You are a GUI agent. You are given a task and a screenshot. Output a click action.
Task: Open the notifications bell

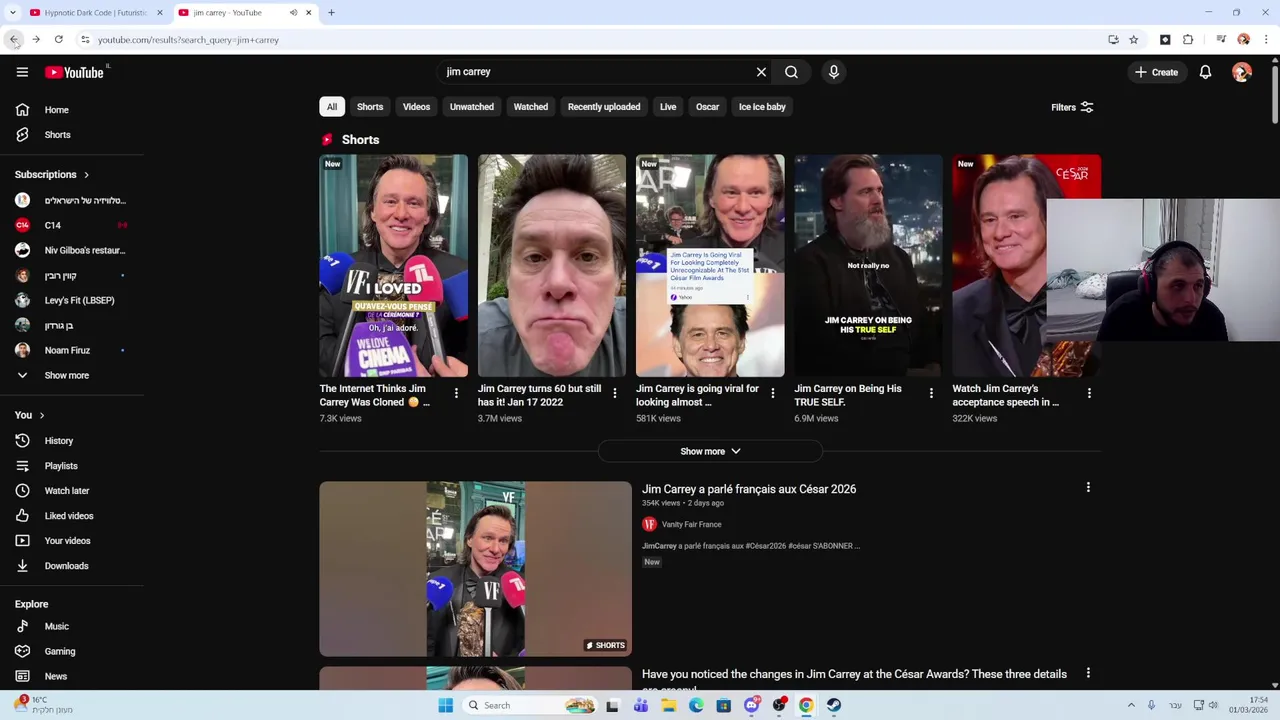point(1205,72)
